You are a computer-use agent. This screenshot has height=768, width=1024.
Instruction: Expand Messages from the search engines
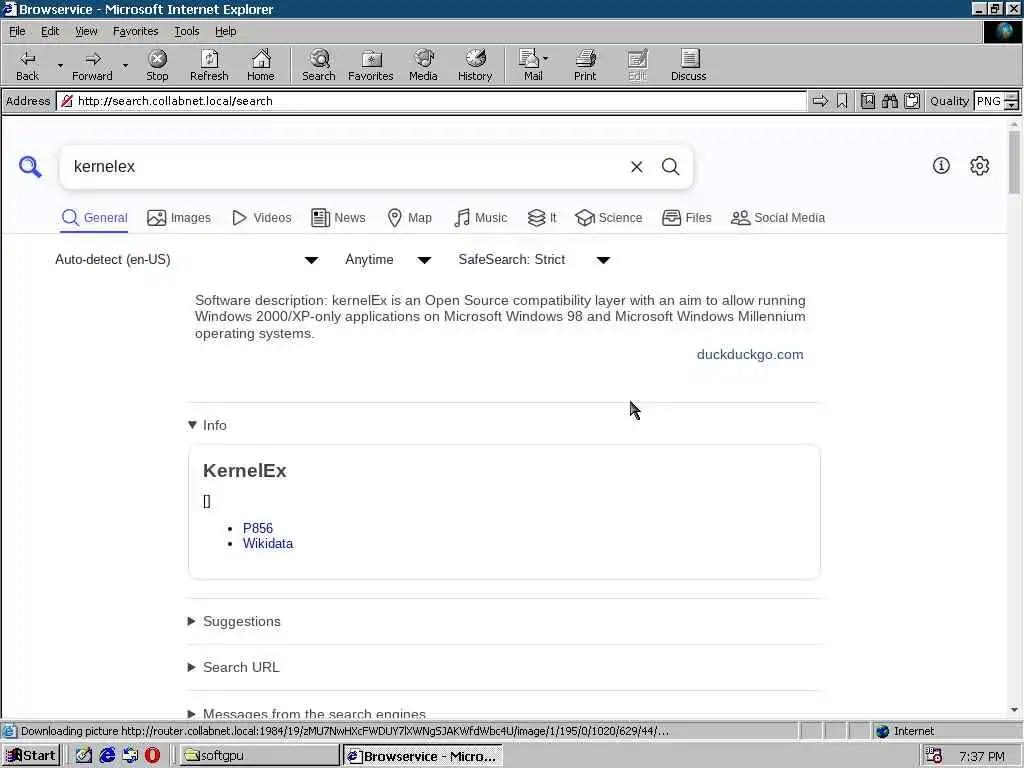tap(307, 713)
